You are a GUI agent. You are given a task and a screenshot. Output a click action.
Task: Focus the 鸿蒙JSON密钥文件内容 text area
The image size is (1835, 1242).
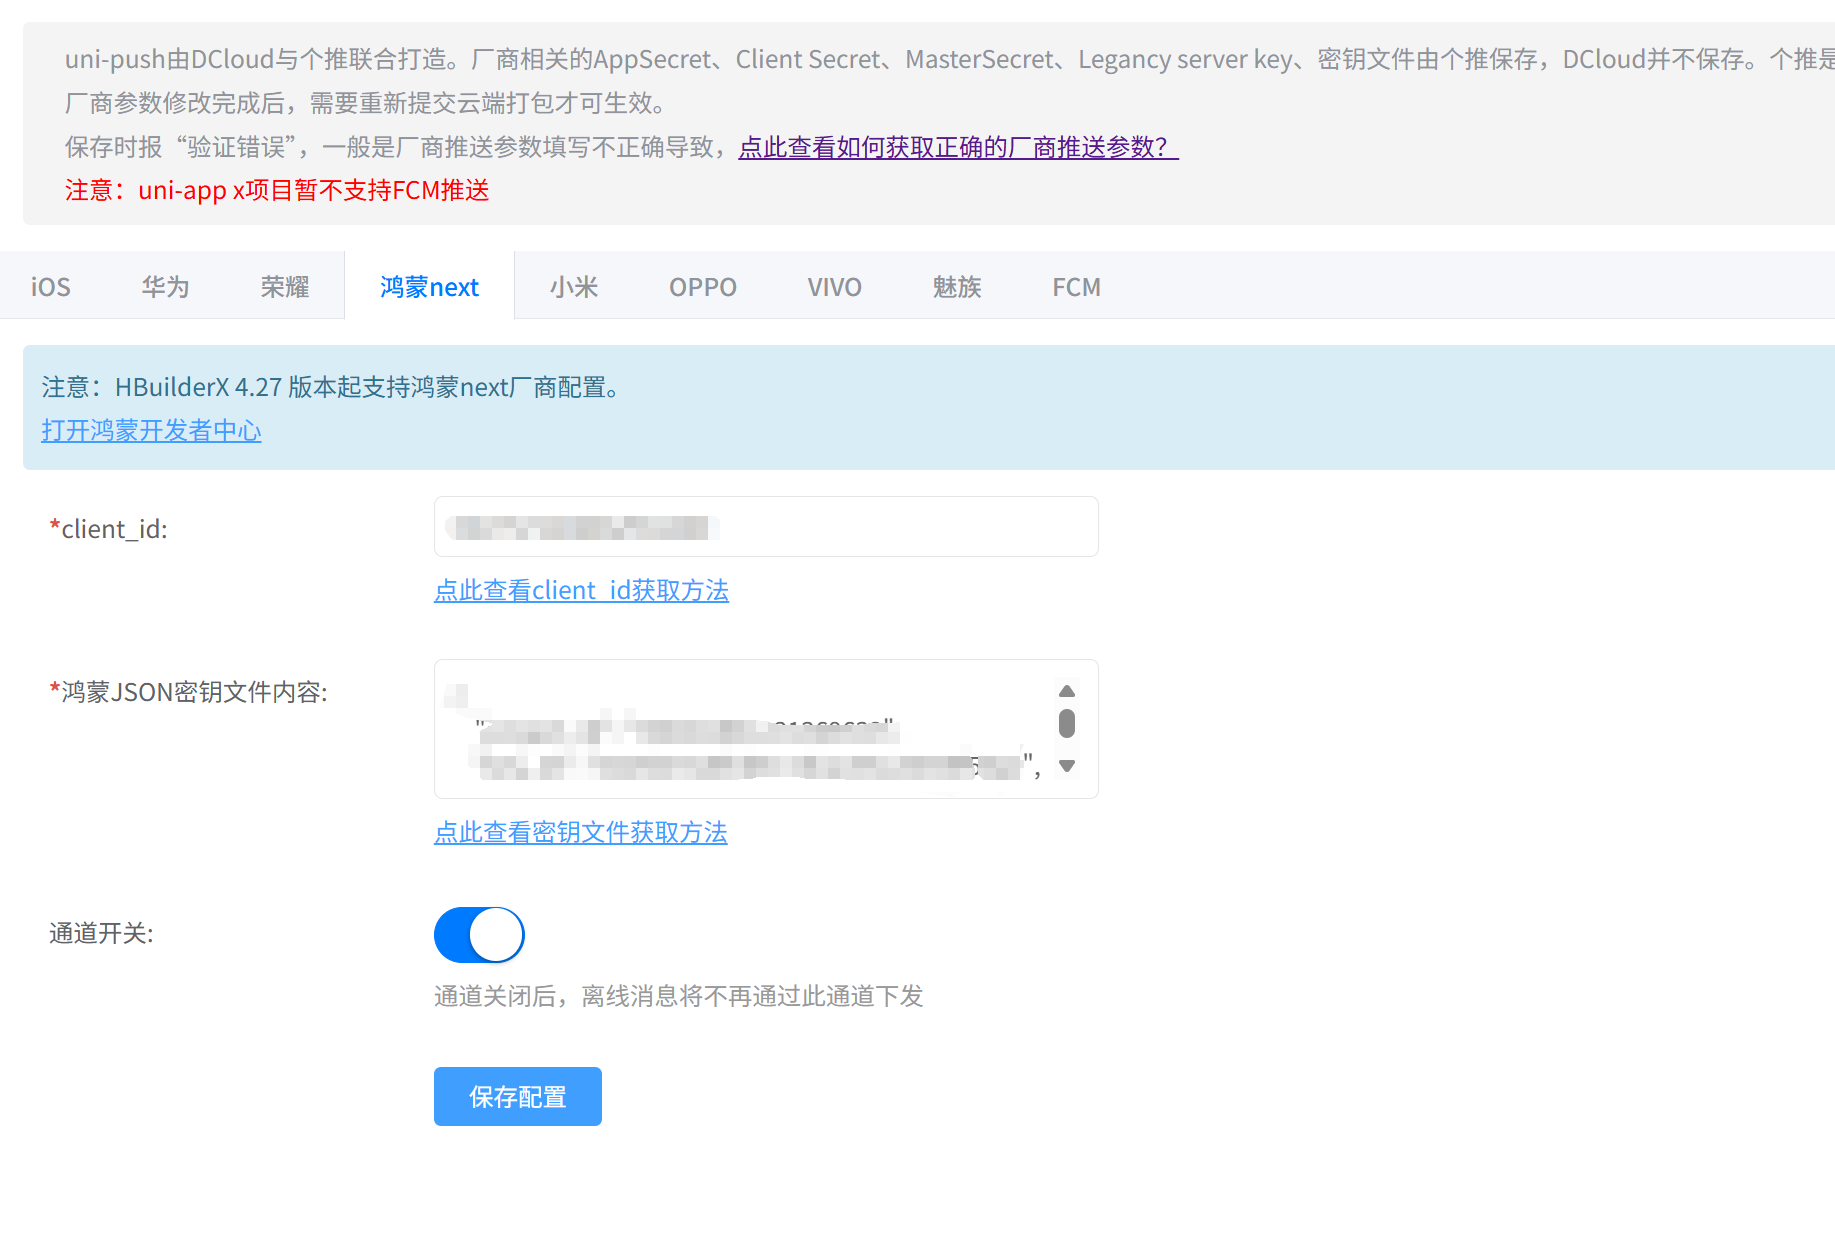click(x=766, y=729)
